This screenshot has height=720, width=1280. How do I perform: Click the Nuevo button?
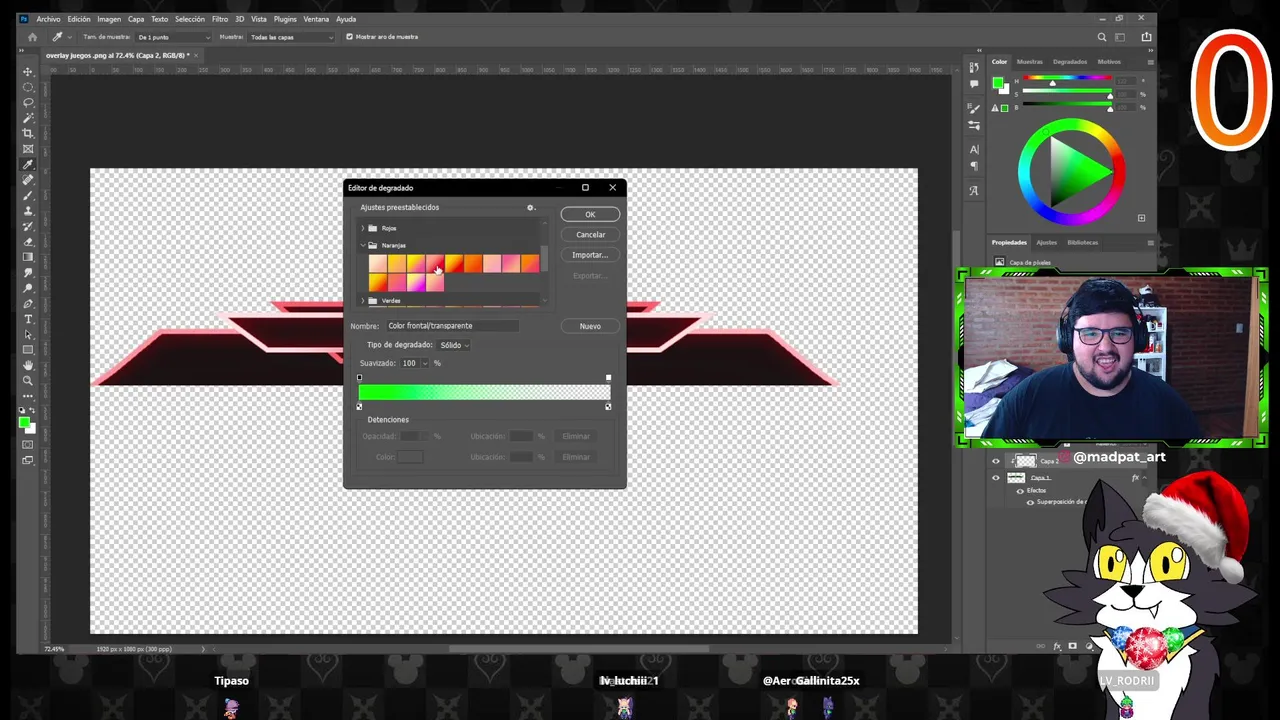tap(590, 326)
